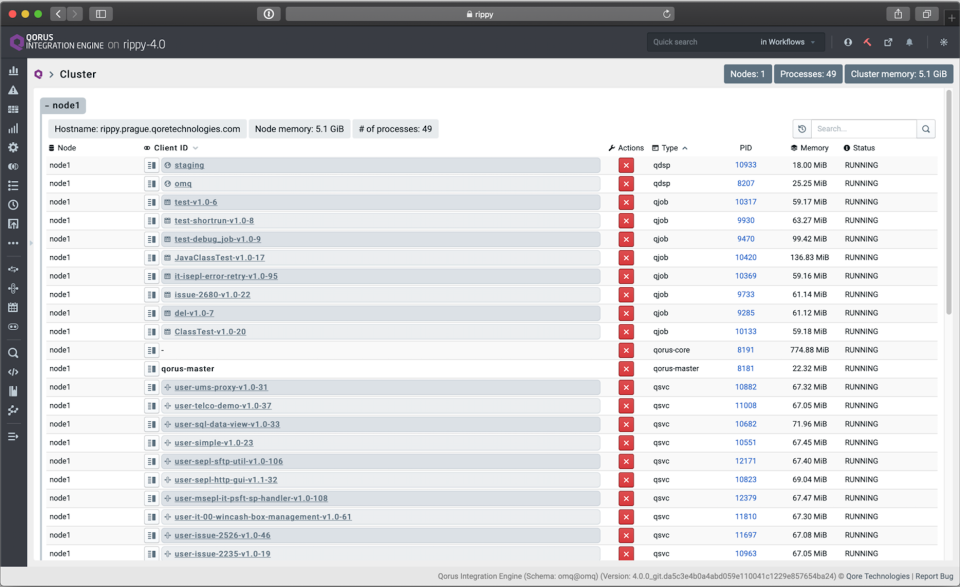Image resolution: width=960 pixels, height=587 pixels.
Task: Click the 774.88 MiB memory value
Action: 809,350
